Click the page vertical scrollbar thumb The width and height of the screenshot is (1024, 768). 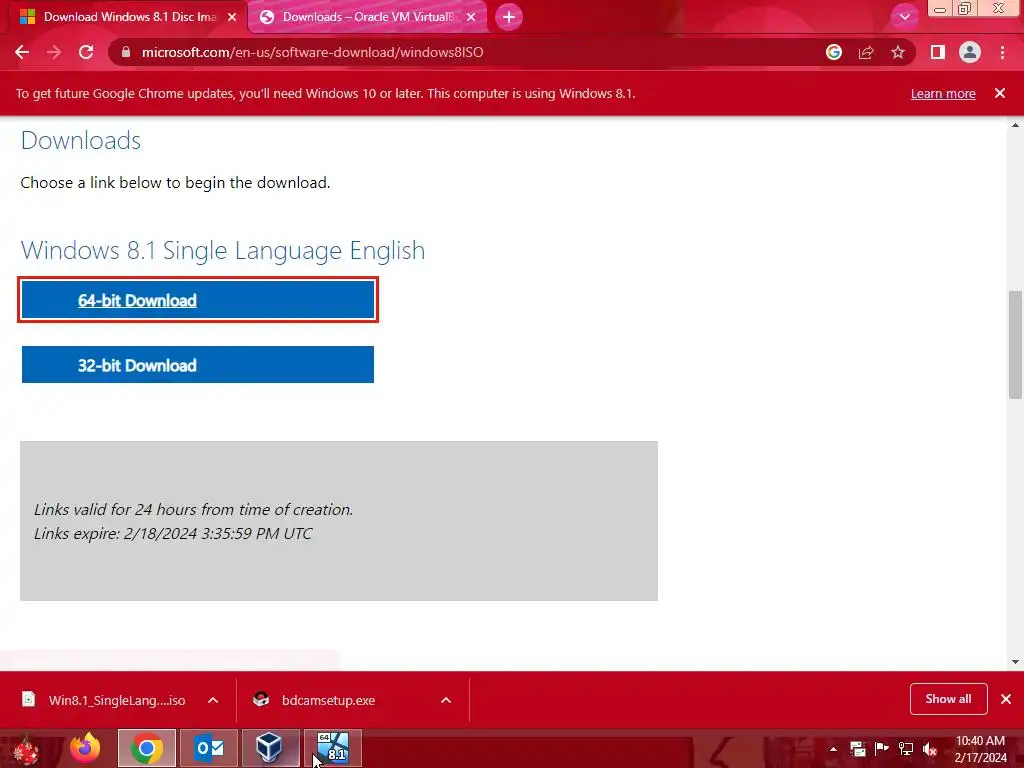1015,344
